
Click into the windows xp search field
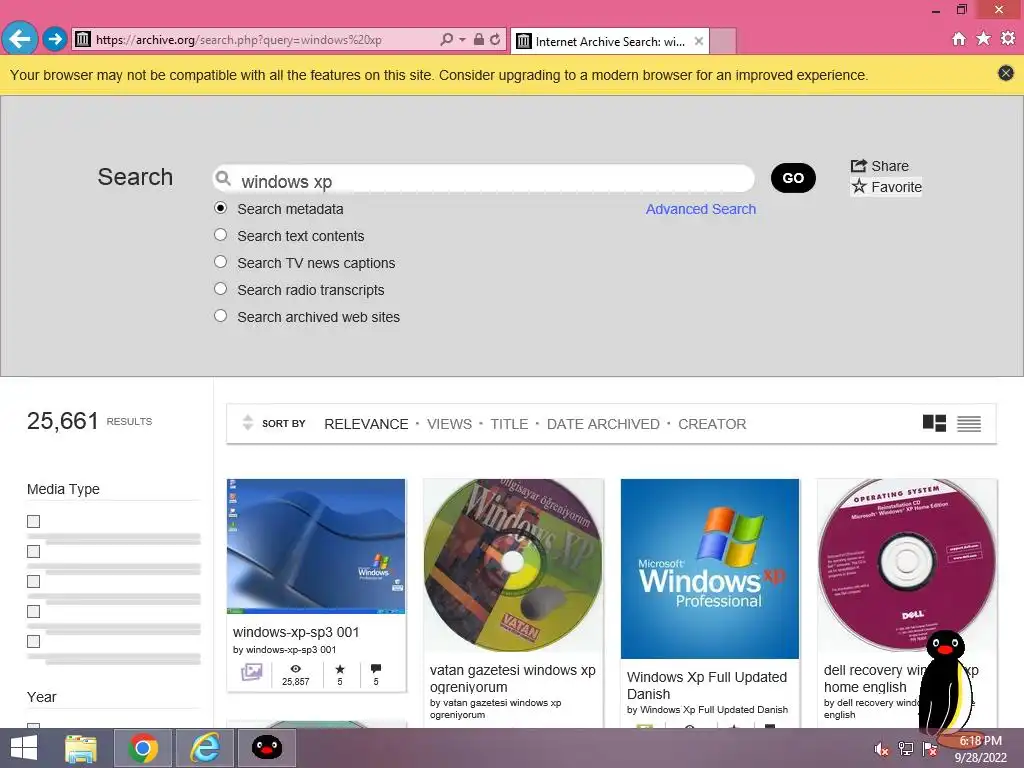click(x=483, y=179)
